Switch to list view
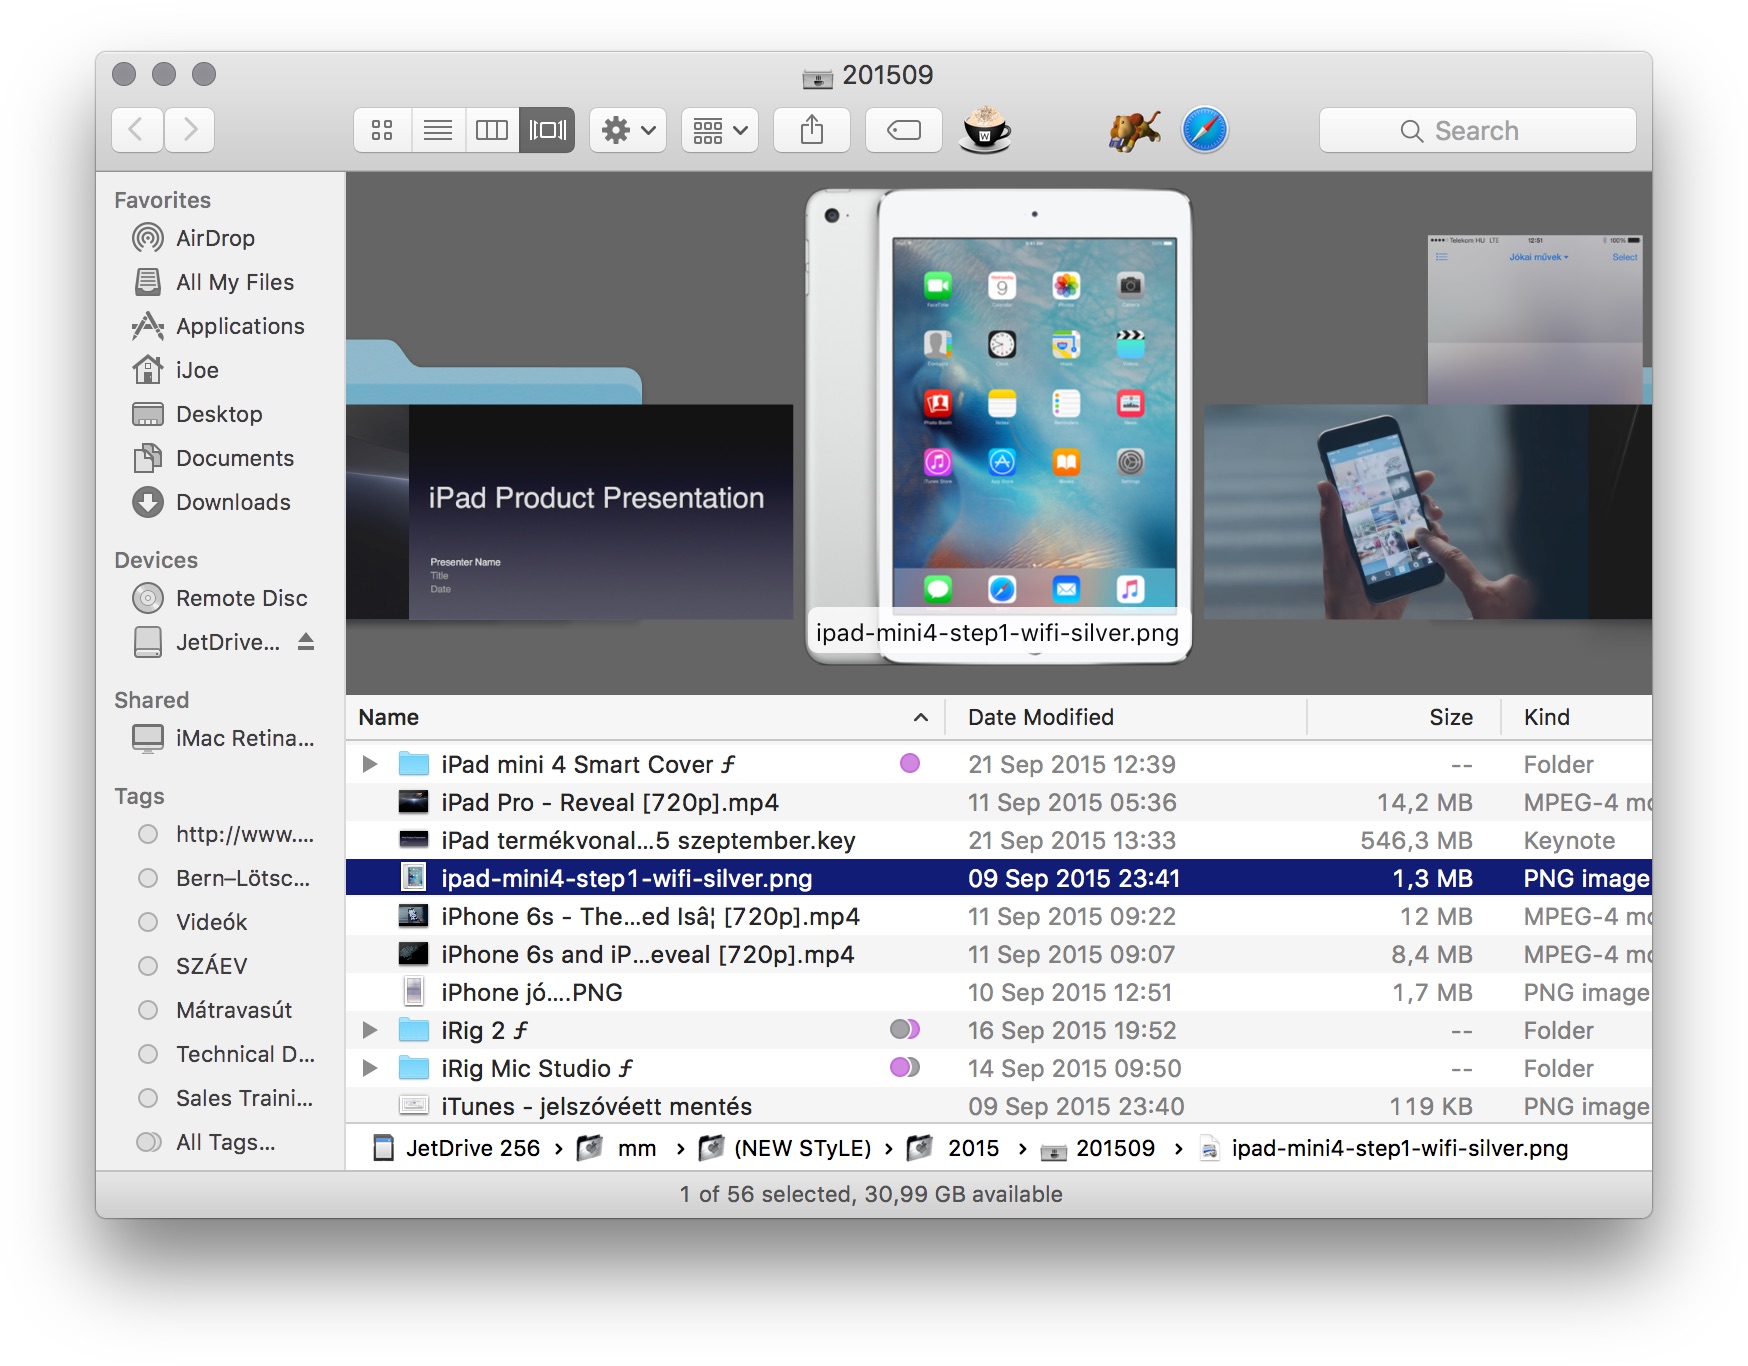 coord(438,130)
